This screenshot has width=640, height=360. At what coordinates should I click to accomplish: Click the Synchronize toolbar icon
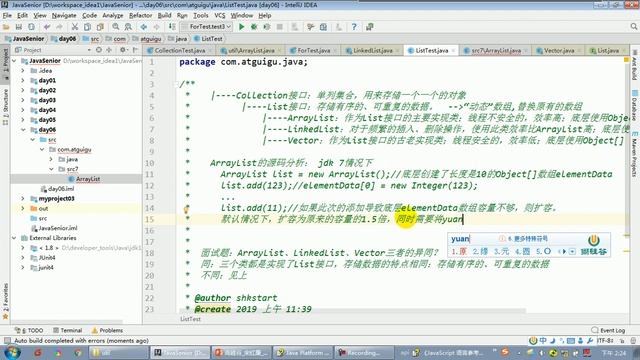[x=31, y=27]
